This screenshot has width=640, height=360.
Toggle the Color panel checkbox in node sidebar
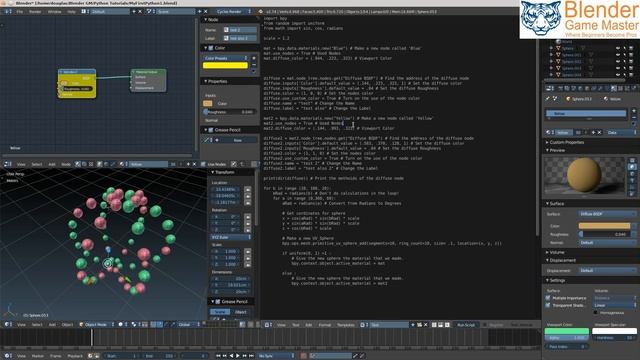point(211,48)
